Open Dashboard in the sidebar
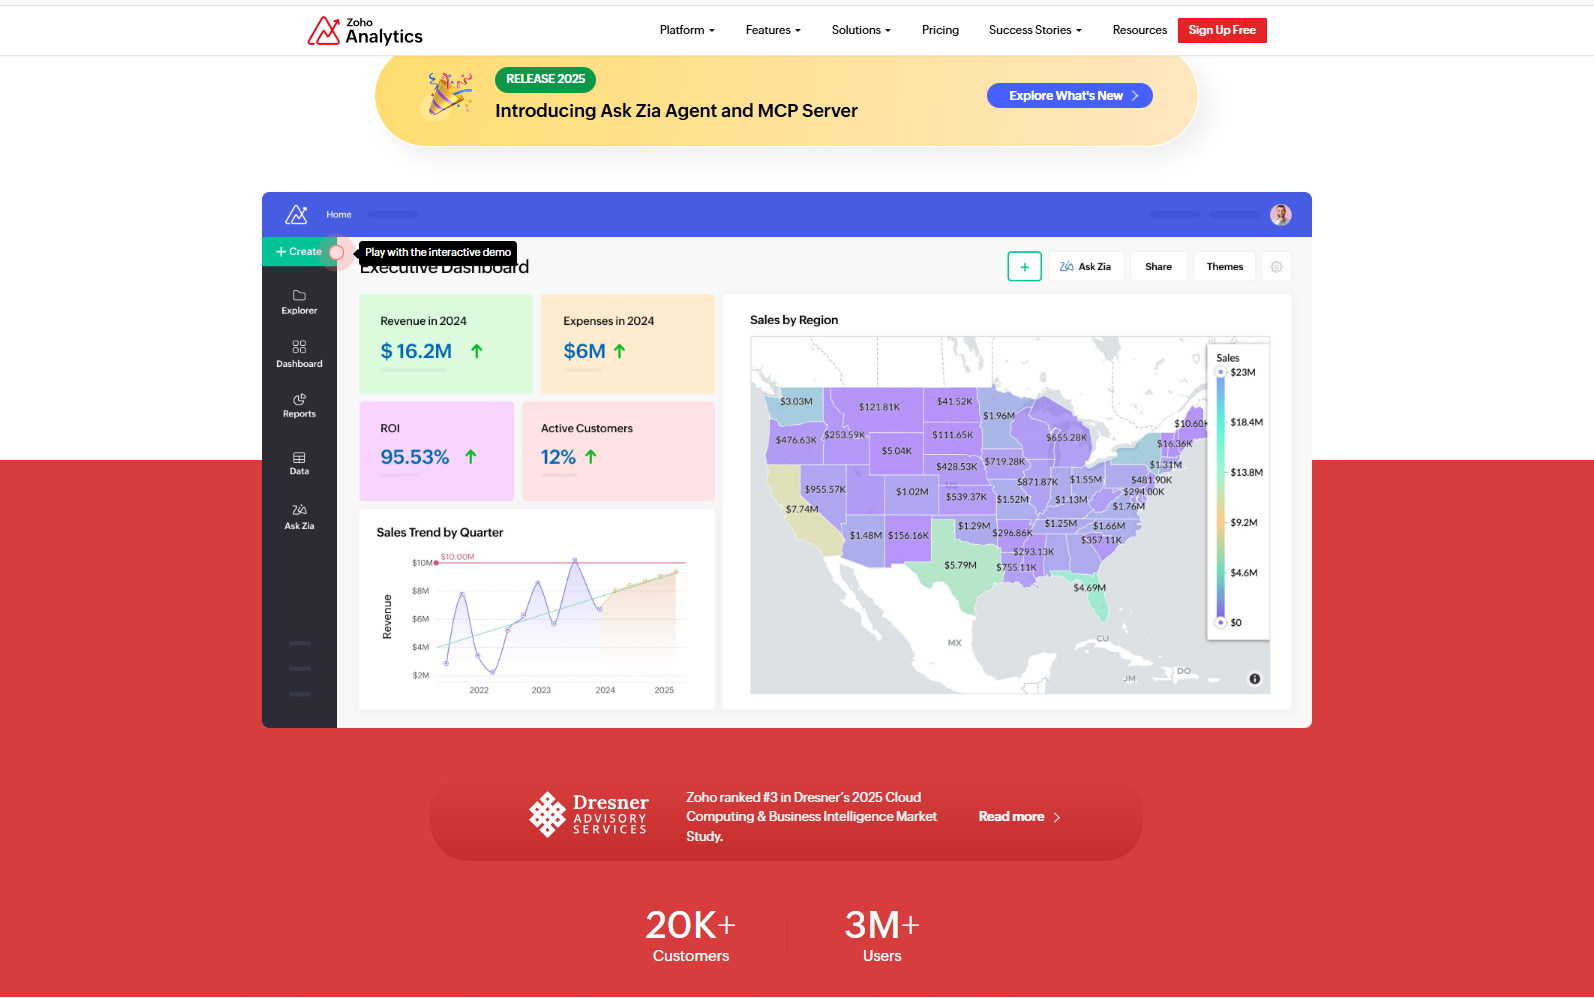 point(299,354)
